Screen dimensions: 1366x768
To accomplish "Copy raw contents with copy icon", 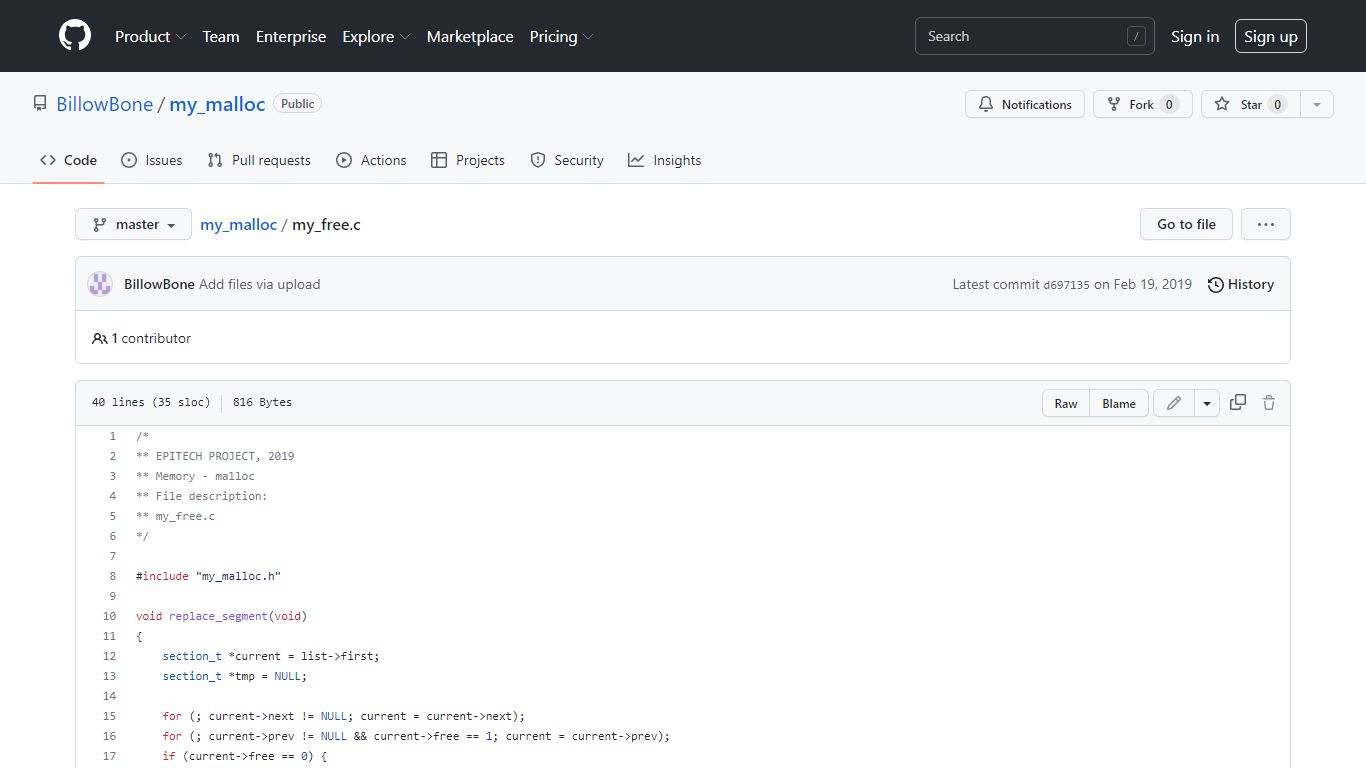I will click(x=1238, y=402).
